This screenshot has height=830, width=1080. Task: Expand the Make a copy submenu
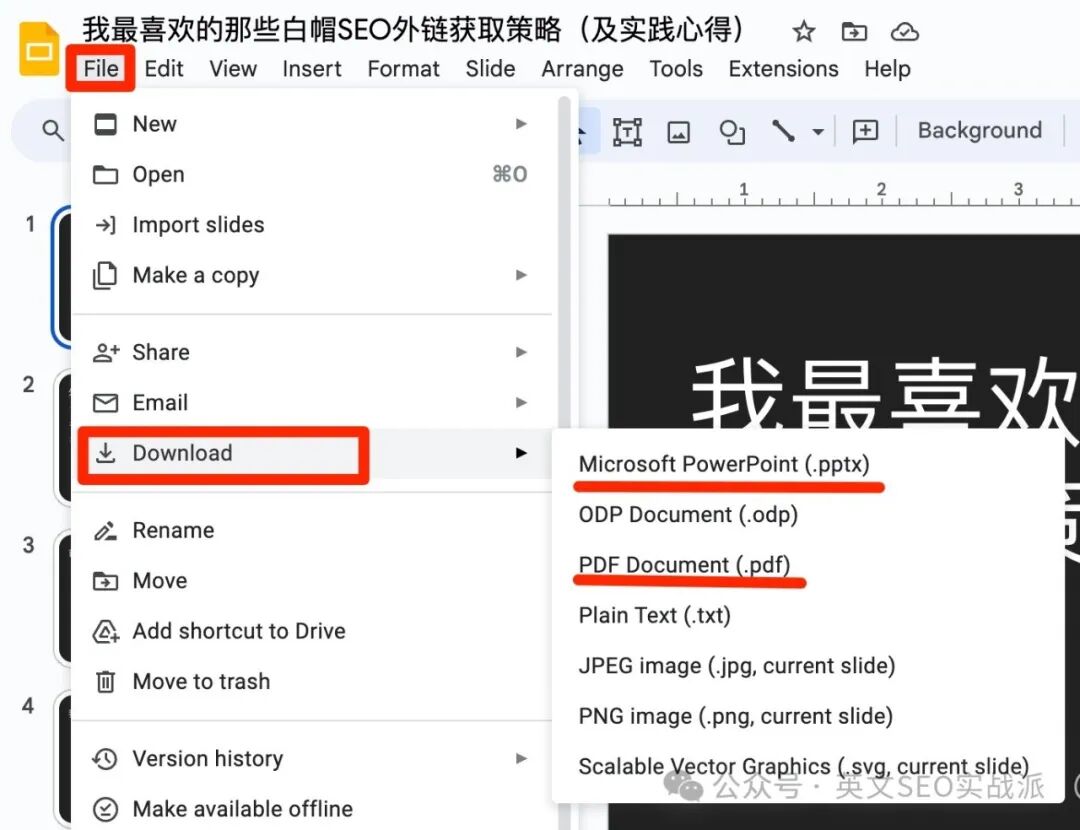313,275
